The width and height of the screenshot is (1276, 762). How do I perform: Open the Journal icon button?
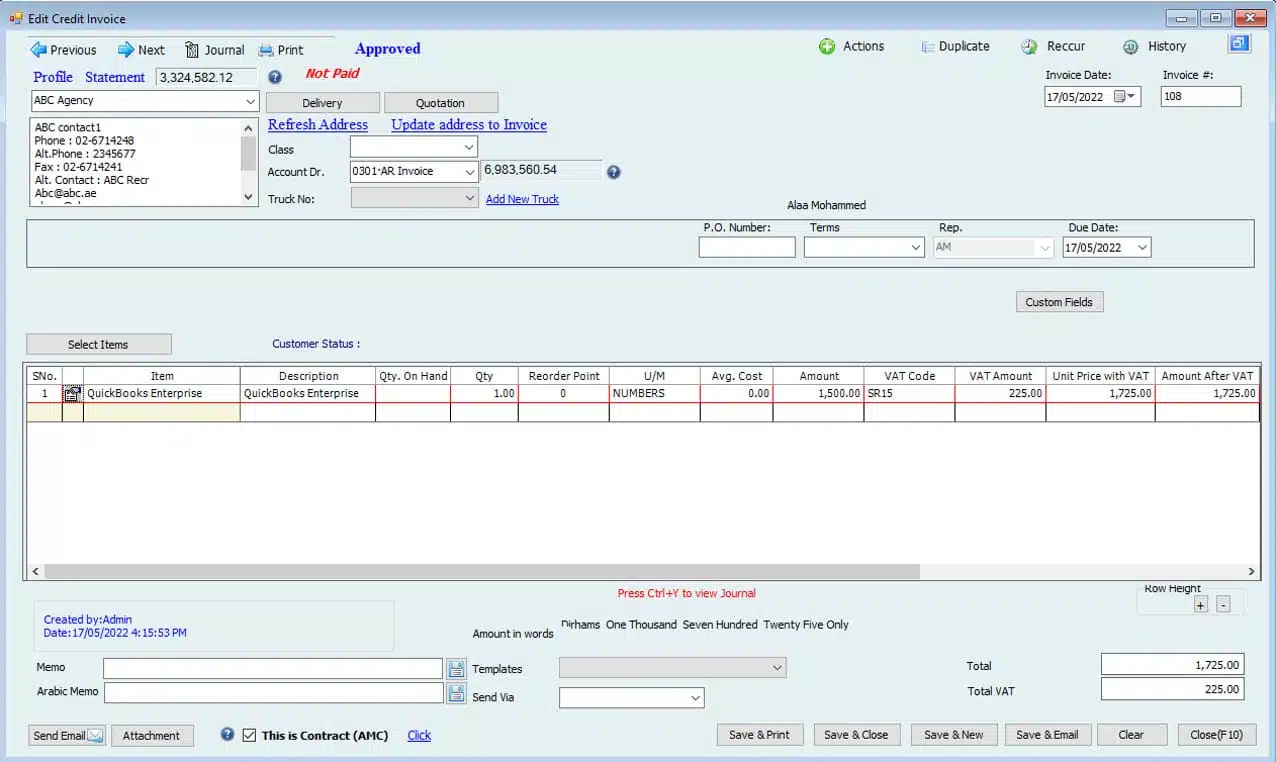(x=192, y=49)
